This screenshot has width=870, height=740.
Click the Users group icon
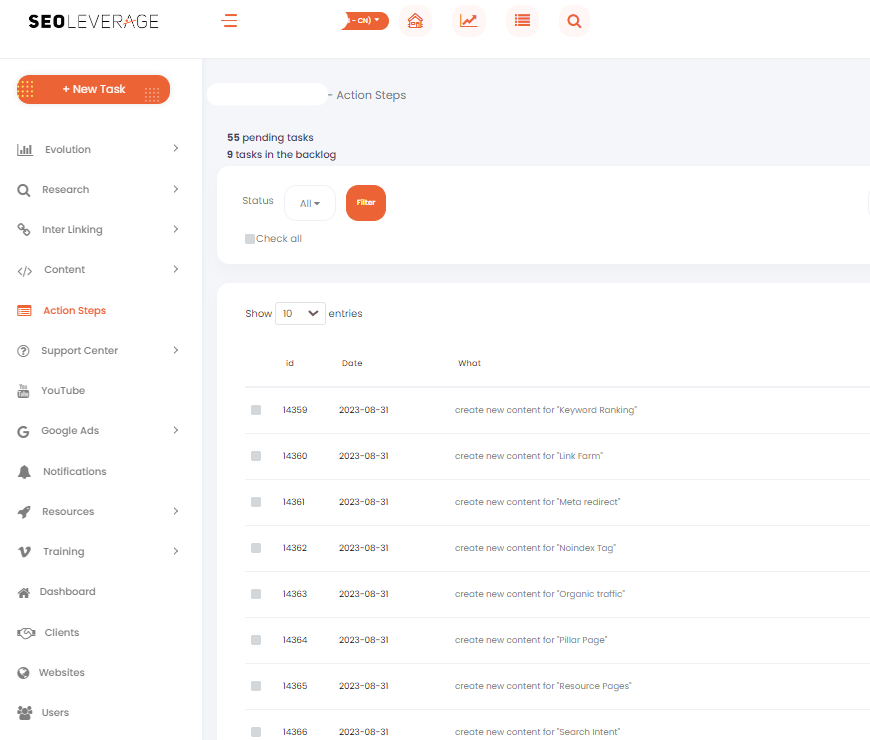point(24,713)
